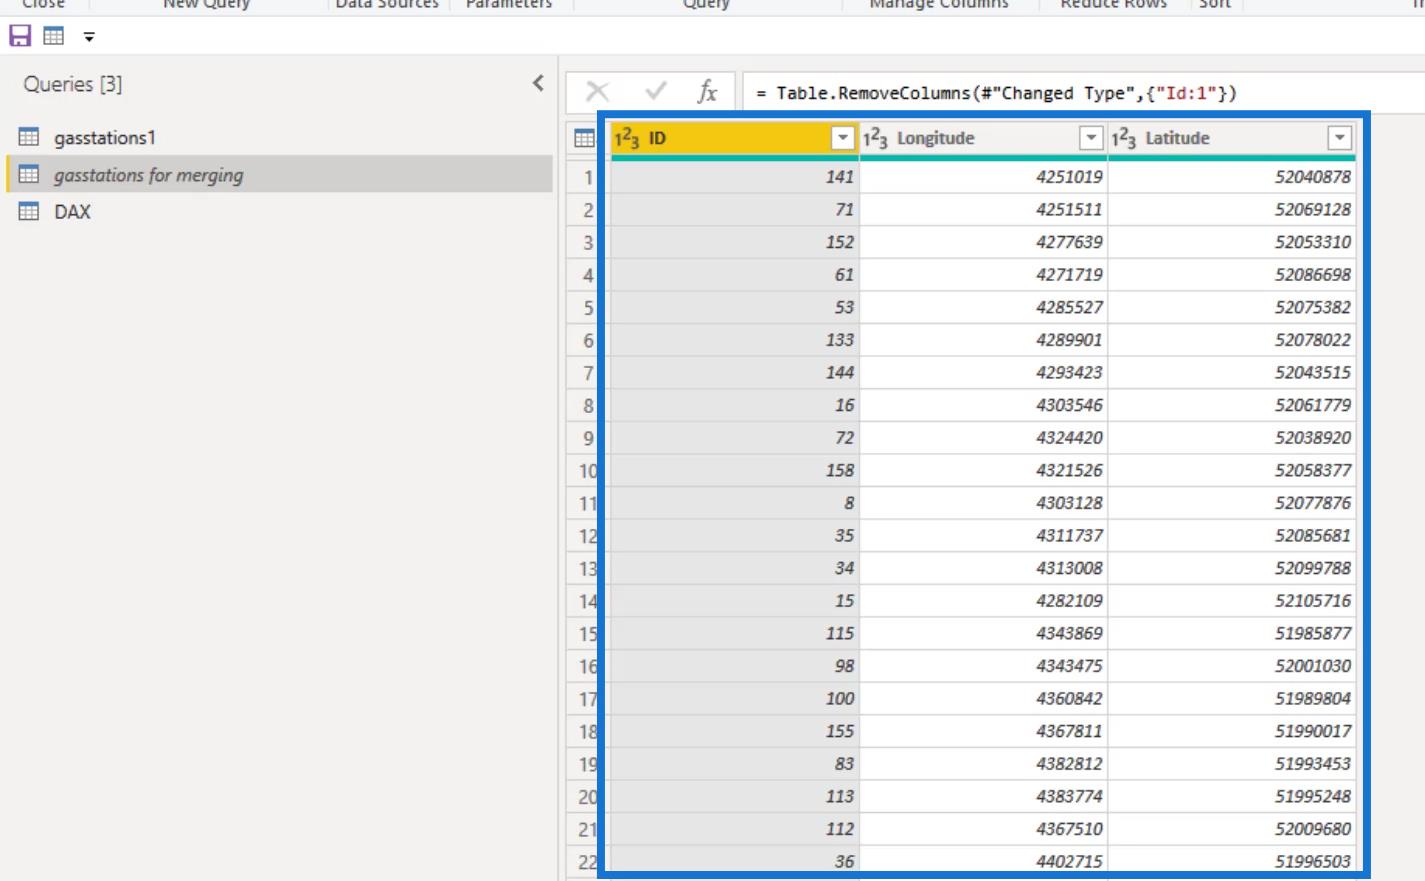Click the Longitude cell 4360842
The height and width of the screenshot is (881, 1425).
pyautogui.click(x=983, y=698)
